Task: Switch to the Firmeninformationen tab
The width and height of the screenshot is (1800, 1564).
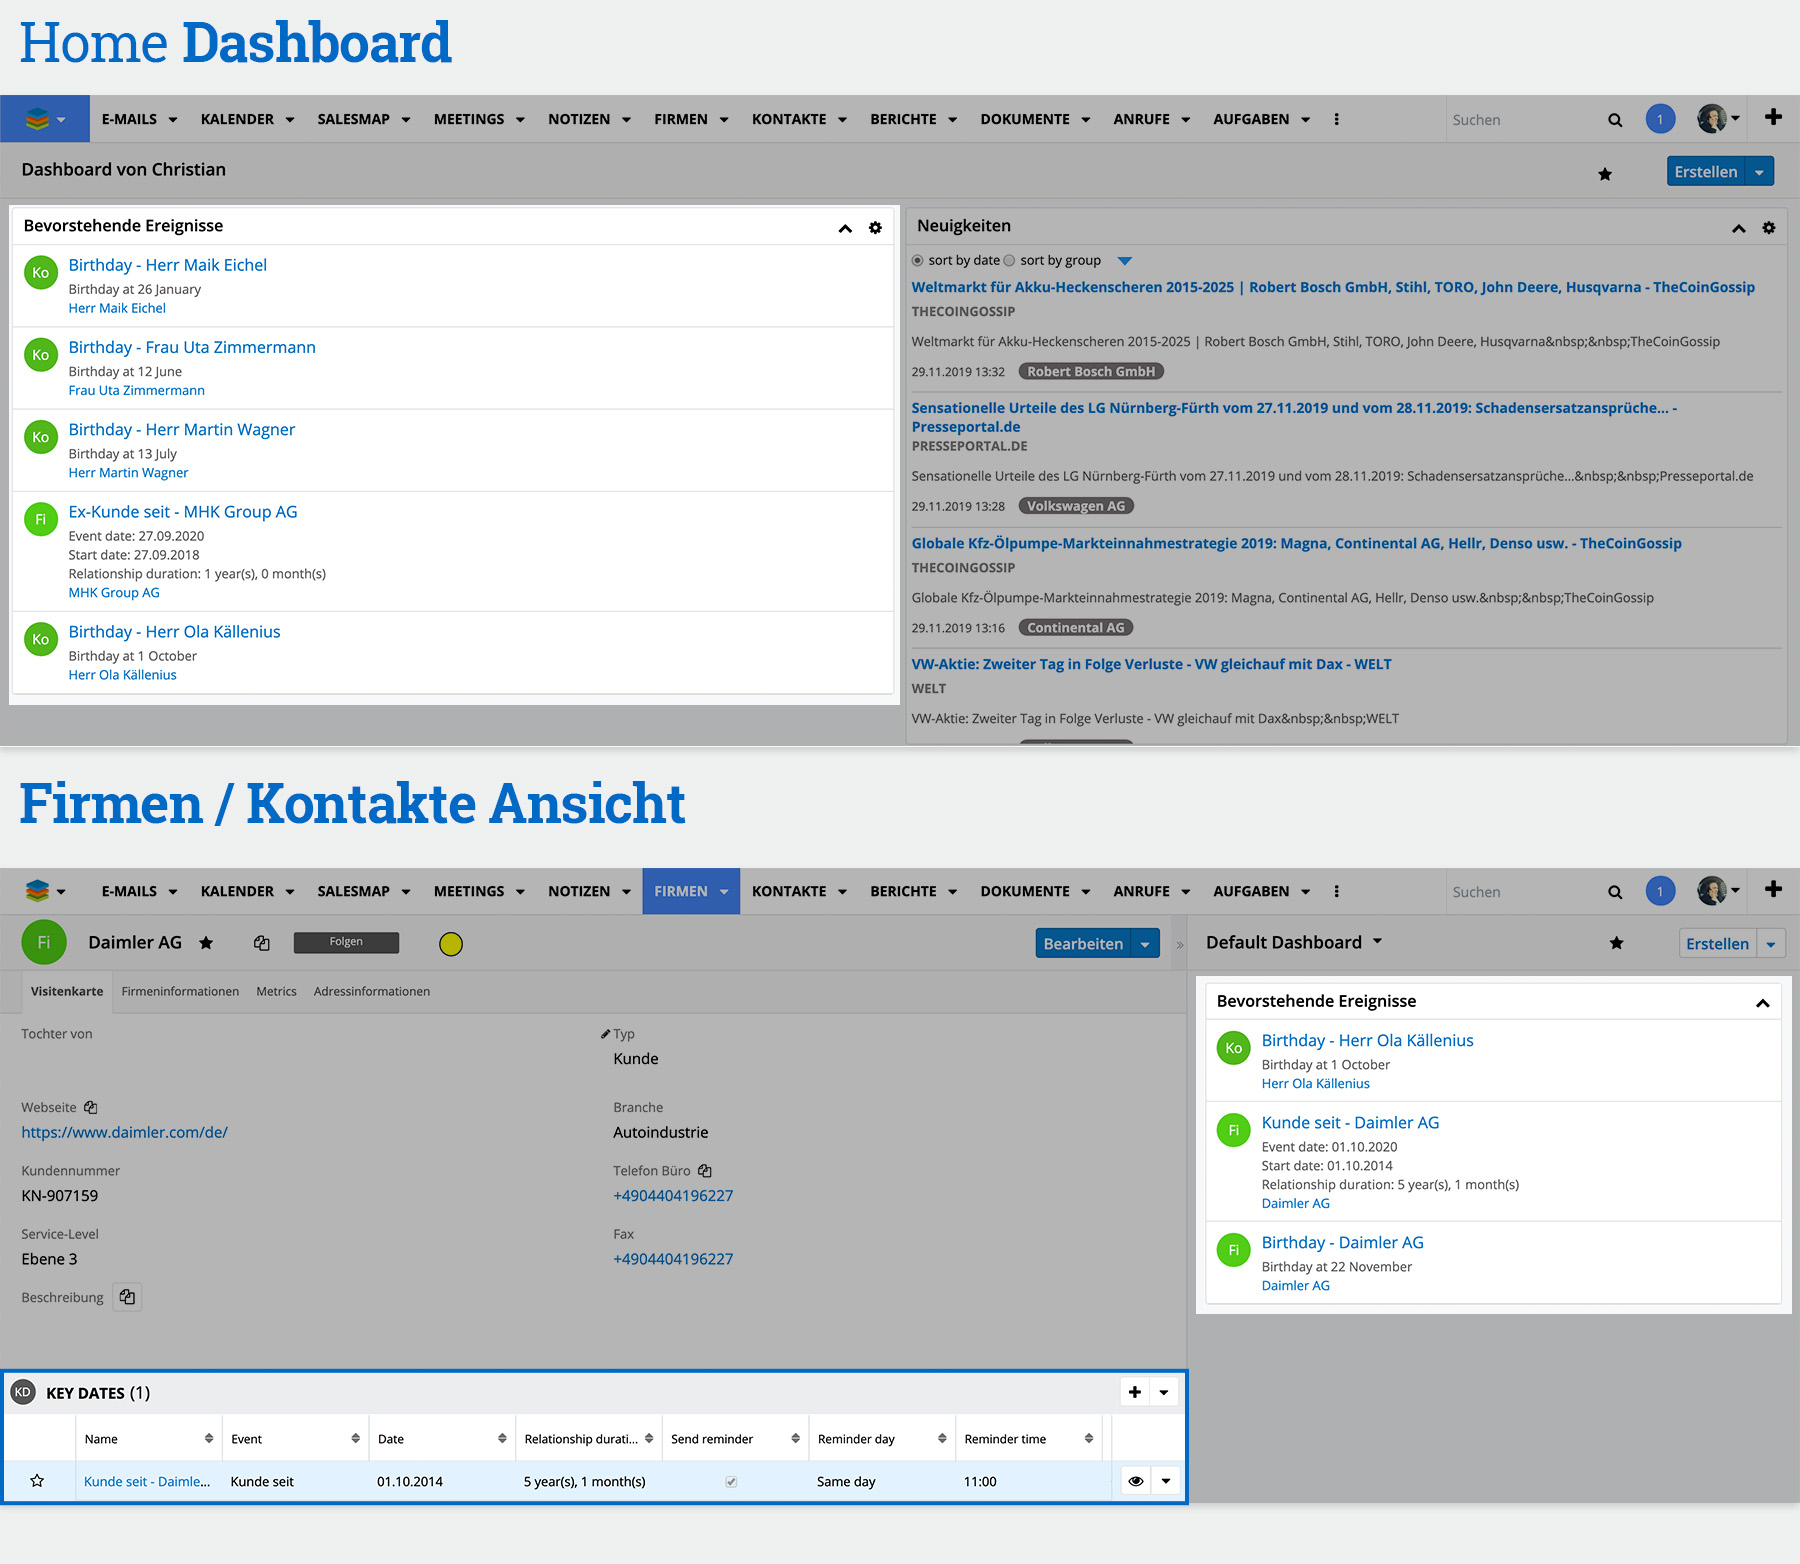Action: [x=180, y=991]
